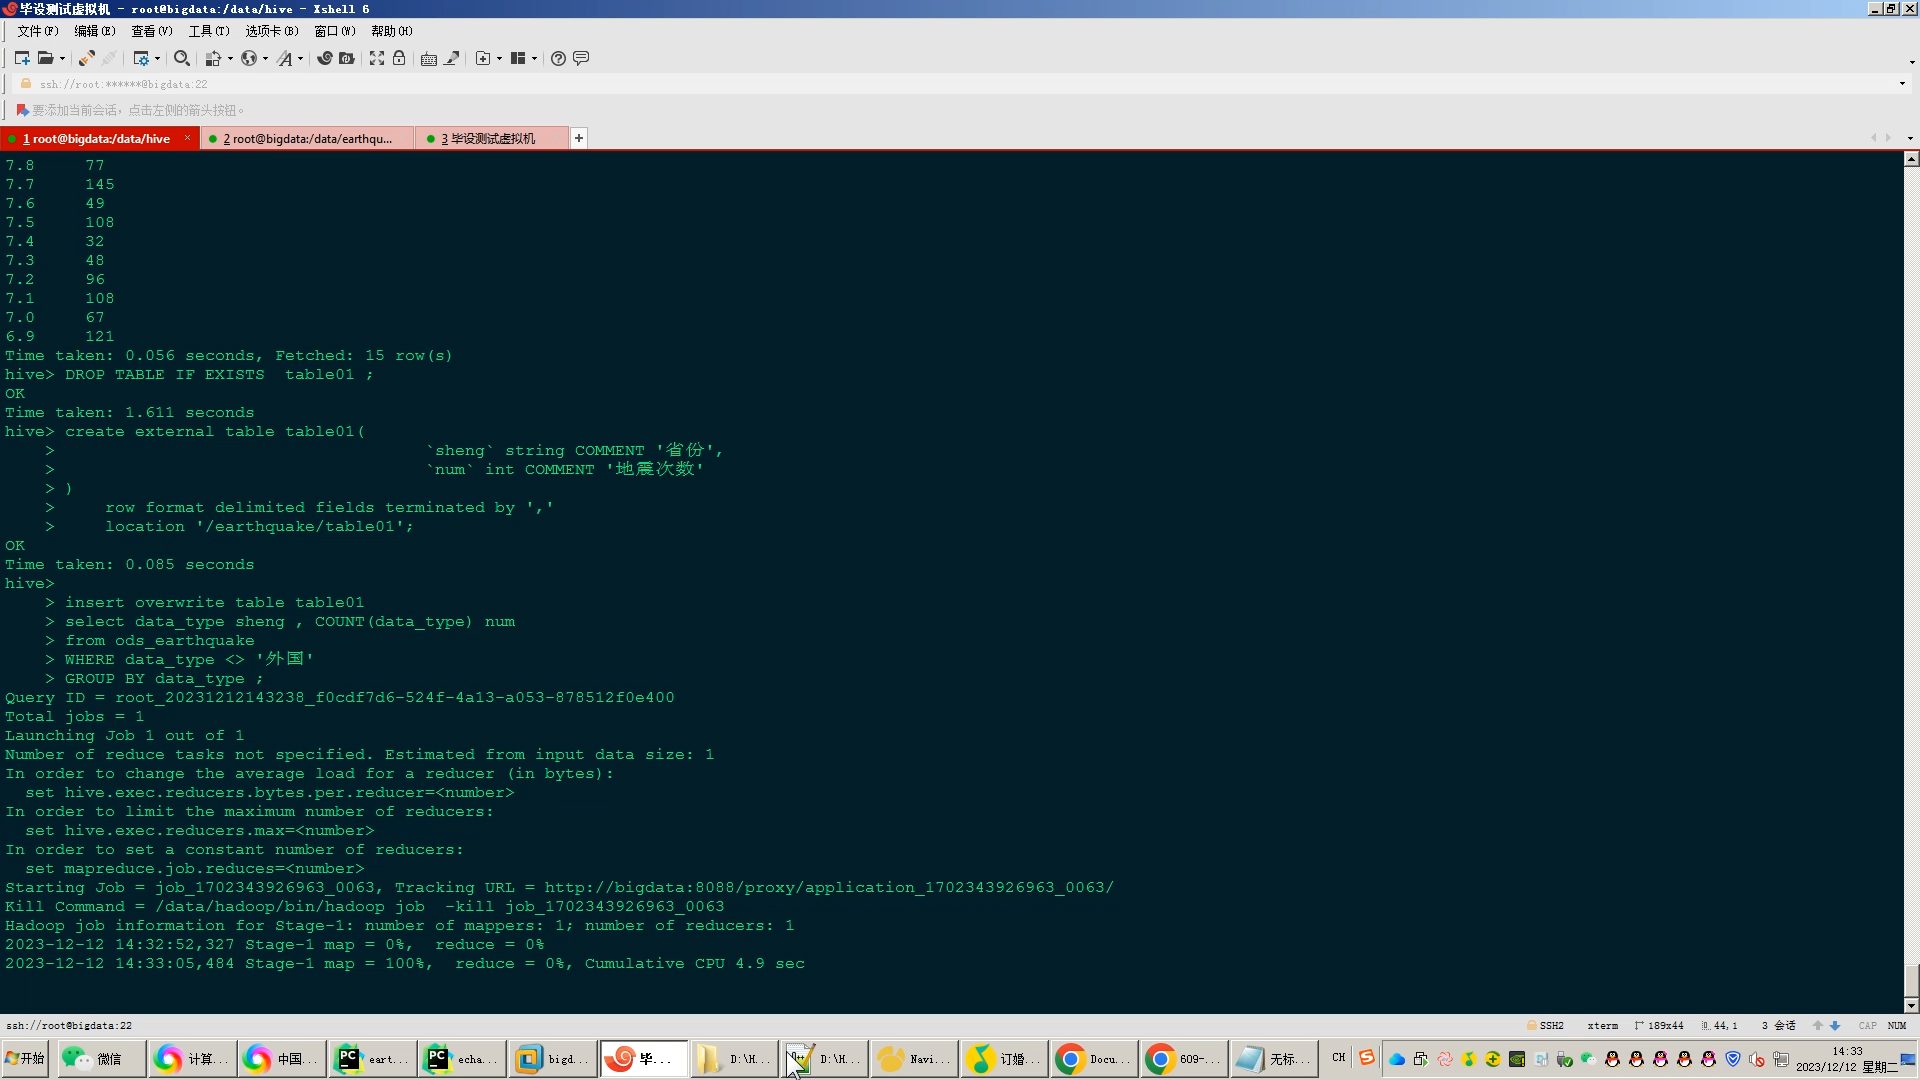Click the lock screen padlock icon
1920x1080 pixels.
pyautogui.click(x=399, y=58)
